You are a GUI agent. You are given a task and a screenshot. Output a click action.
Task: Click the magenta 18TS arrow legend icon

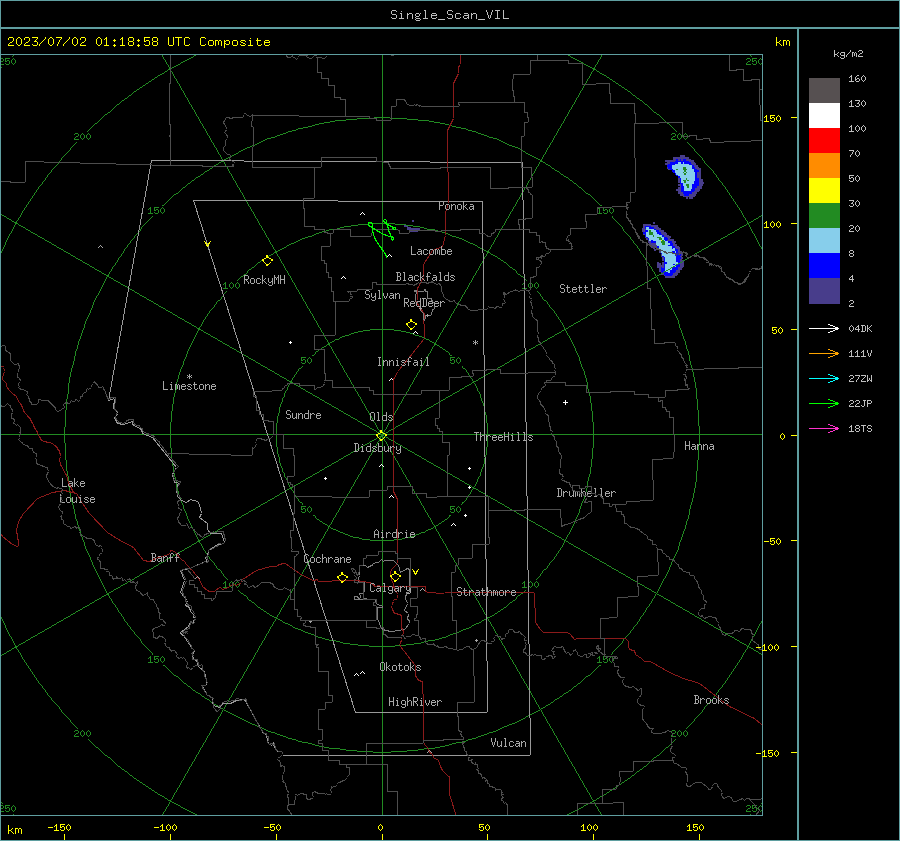[x=824, y=428]
